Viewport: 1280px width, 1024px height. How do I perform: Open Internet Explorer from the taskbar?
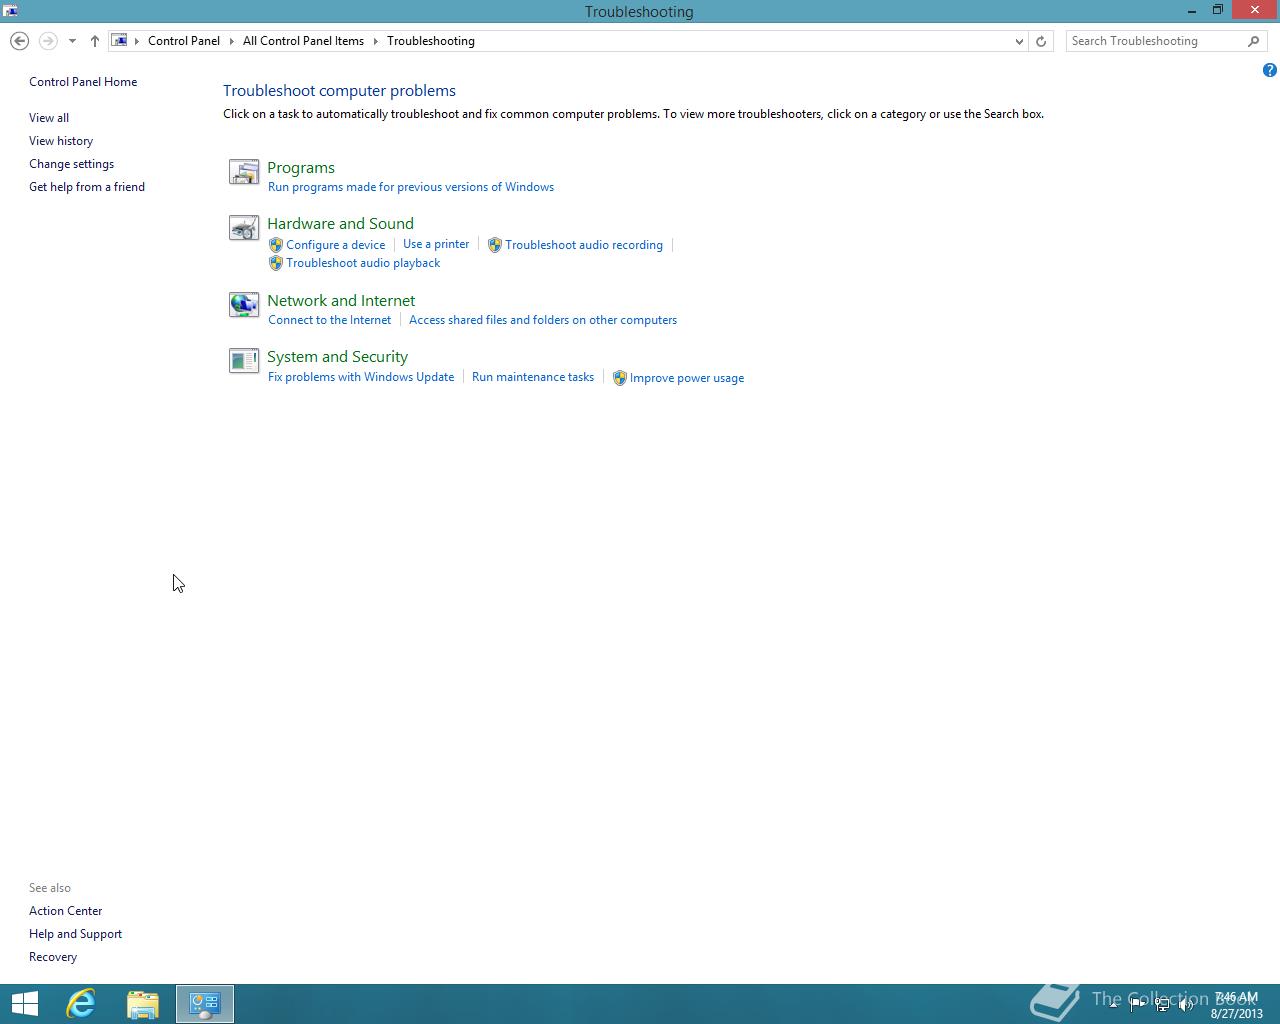[x=81, y=1004]
